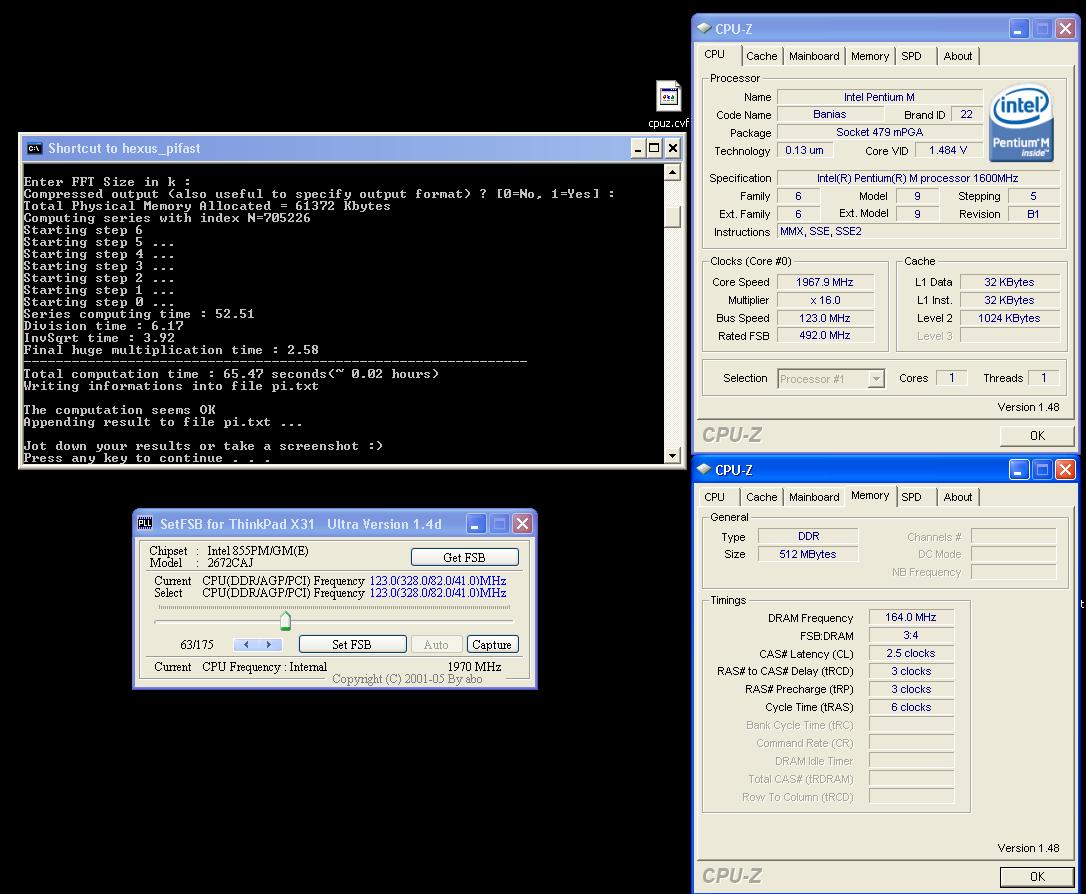1086x894 pixels.
Task: Click the Core VID 1.484 V value
Action: pyautogui.click(x=948, y=150)
